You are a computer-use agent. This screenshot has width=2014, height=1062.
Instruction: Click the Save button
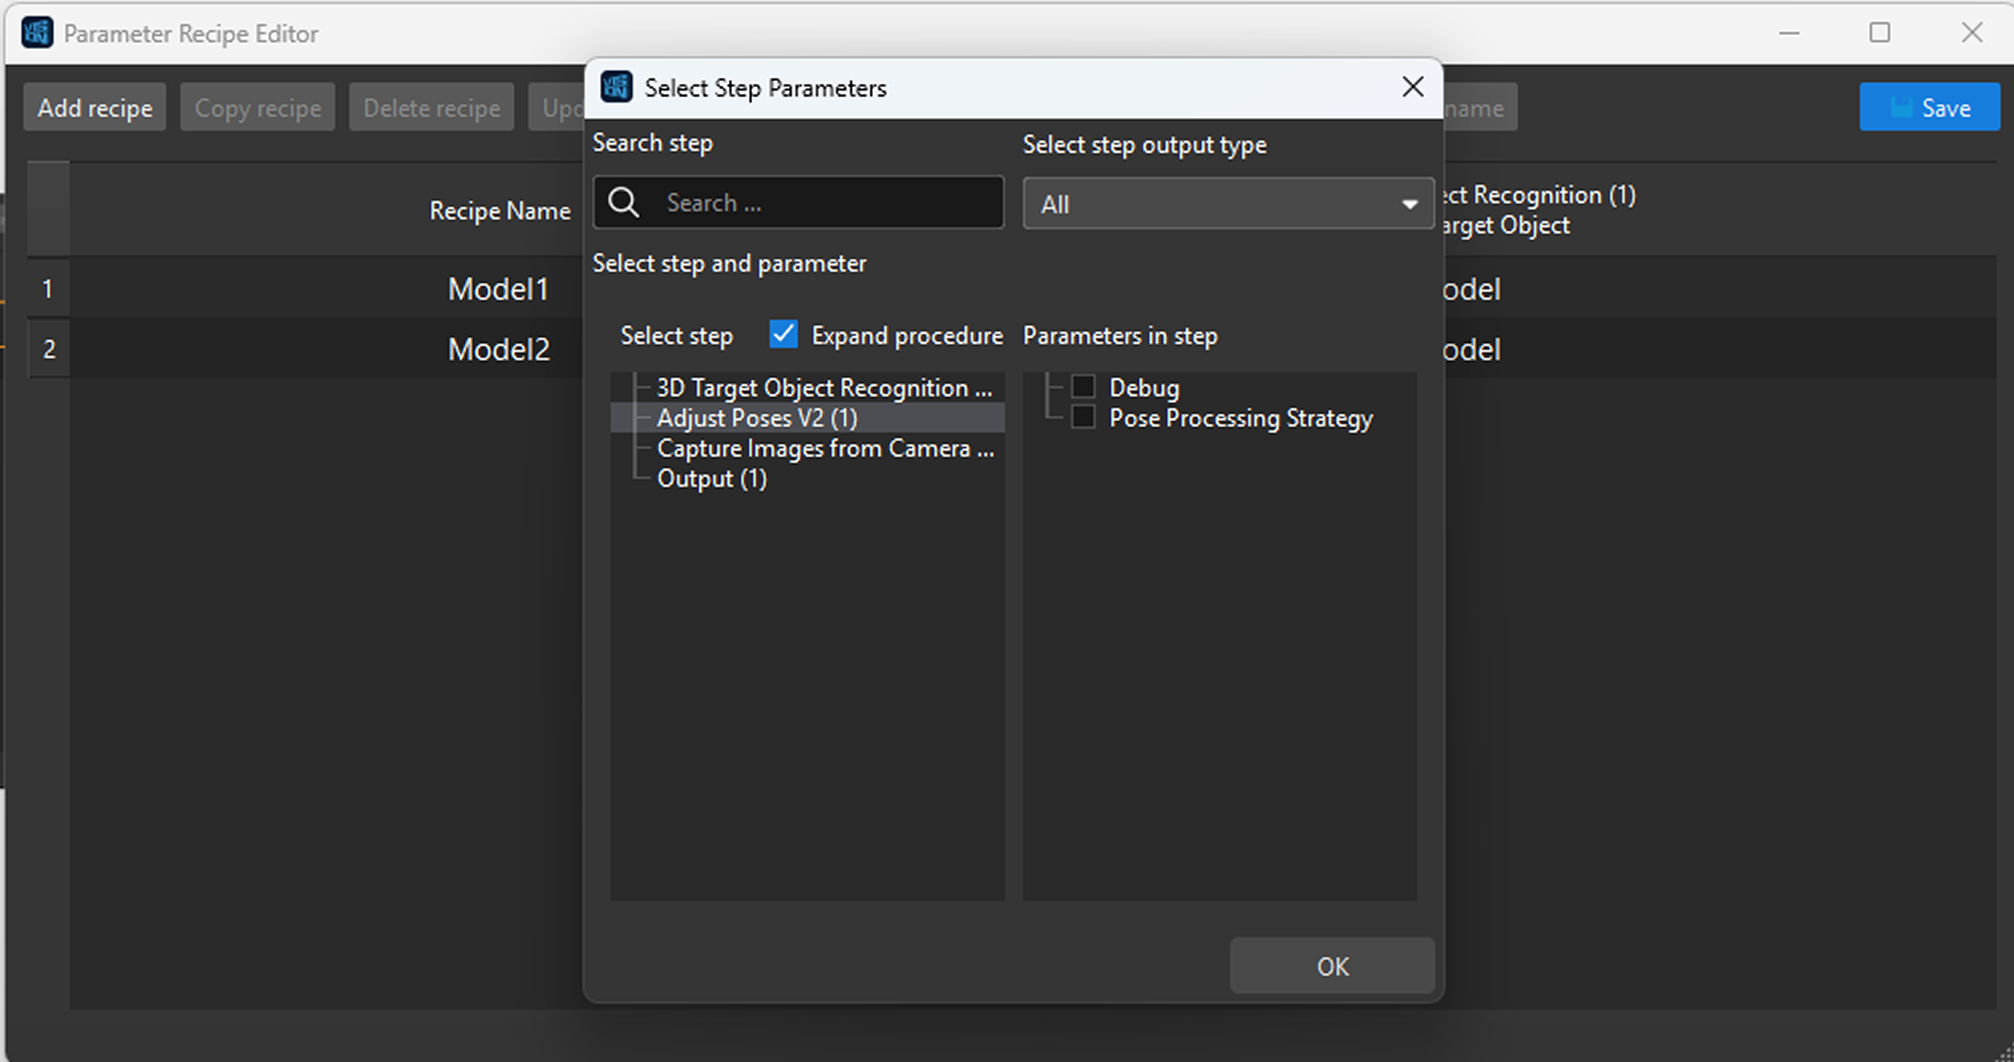point(1929,106)
